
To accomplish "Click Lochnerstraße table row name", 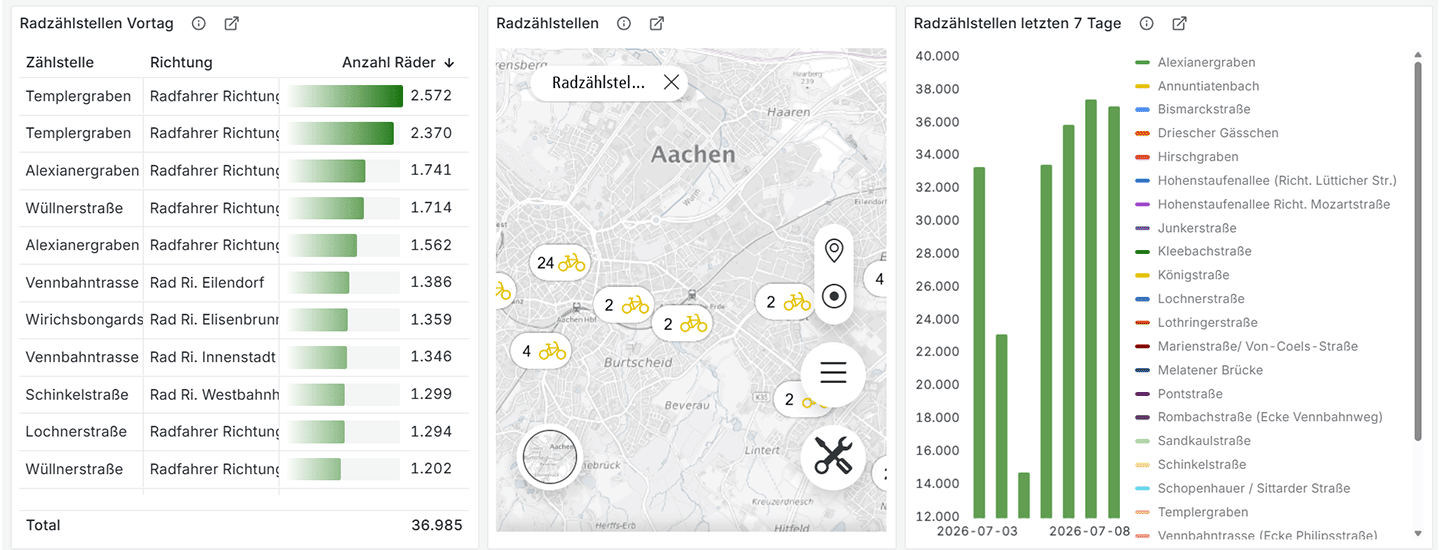I will [x=76, y=432].
